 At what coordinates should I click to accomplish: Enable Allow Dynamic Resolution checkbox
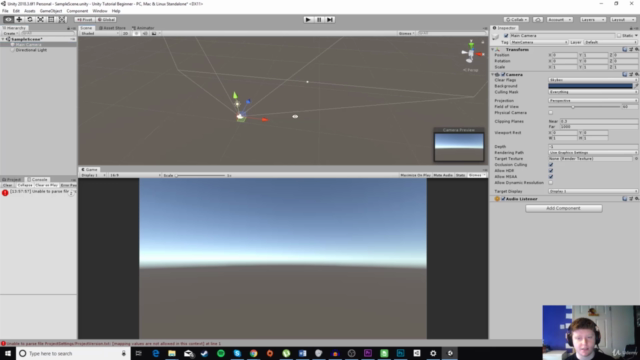(x=551, y=183)
